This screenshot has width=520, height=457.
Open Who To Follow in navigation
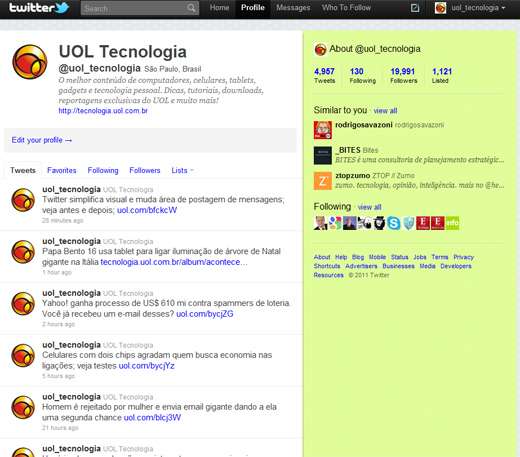(346, 8)
